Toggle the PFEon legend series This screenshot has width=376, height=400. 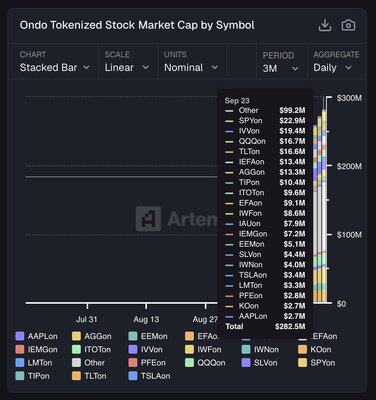pos(147,363)
